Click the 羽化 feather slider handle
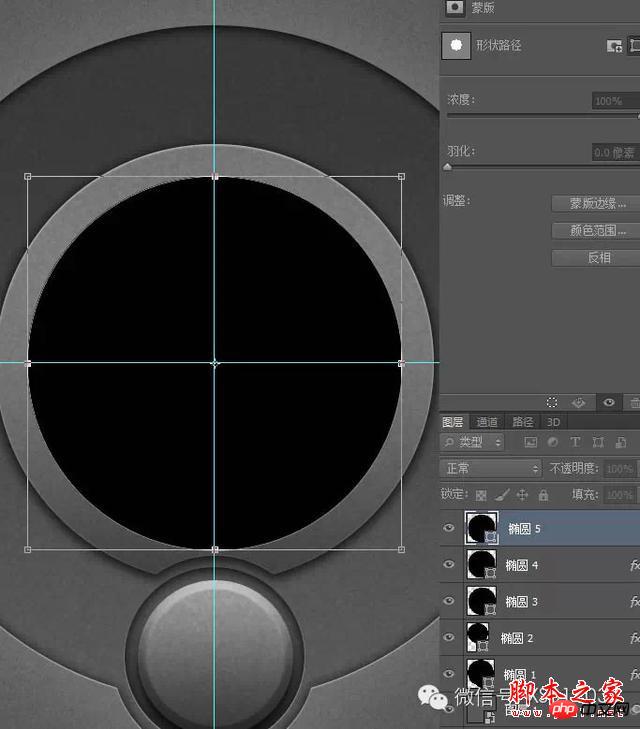This screenshot has height=729, width=640. tap(448, 166)
